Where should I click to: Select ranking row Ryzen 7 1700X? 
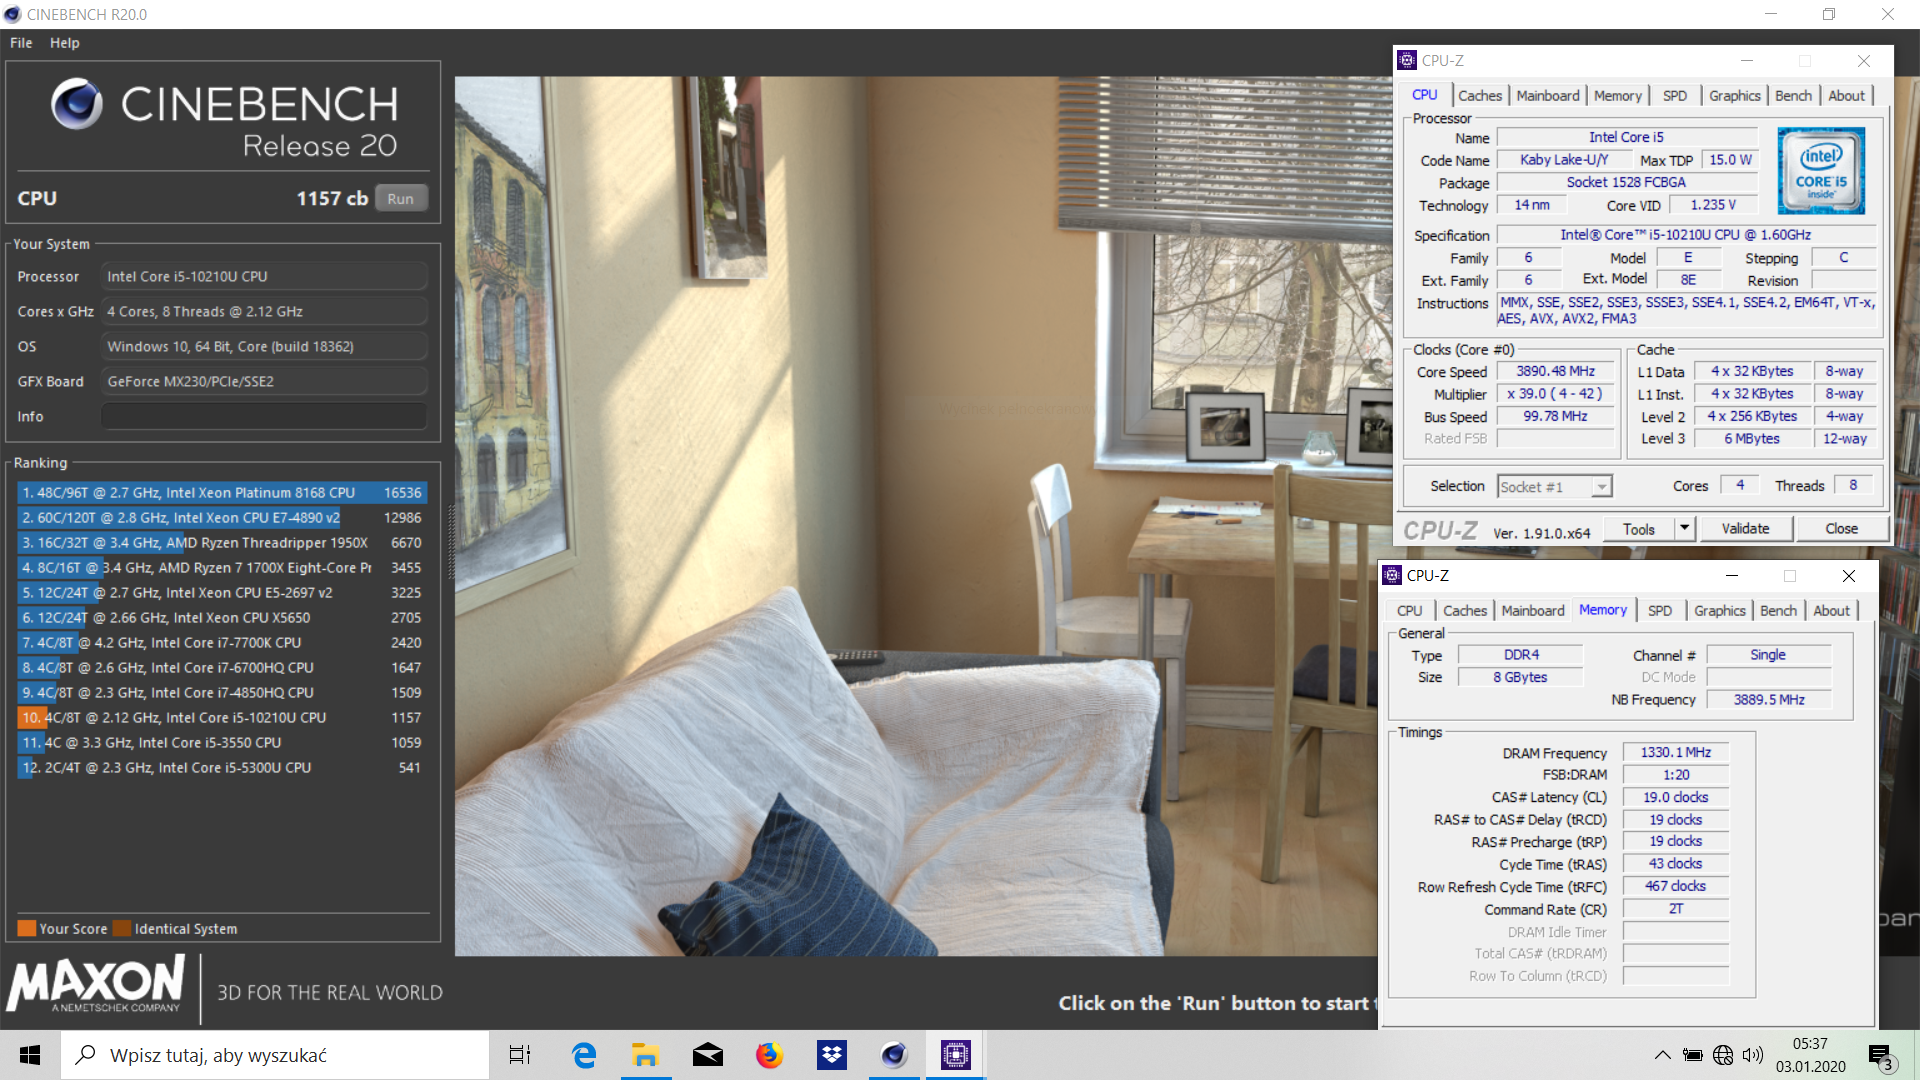(x=222, y=567)
